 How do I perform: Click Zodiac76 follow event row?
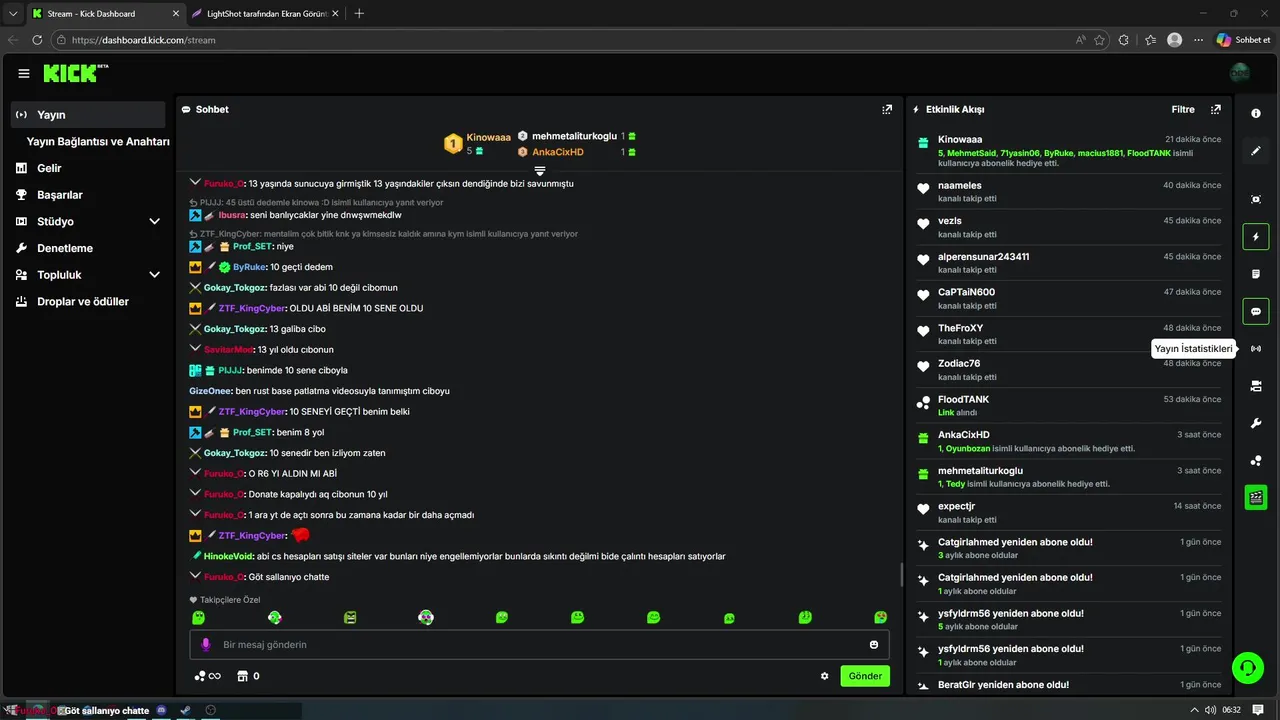(1069, 370)
